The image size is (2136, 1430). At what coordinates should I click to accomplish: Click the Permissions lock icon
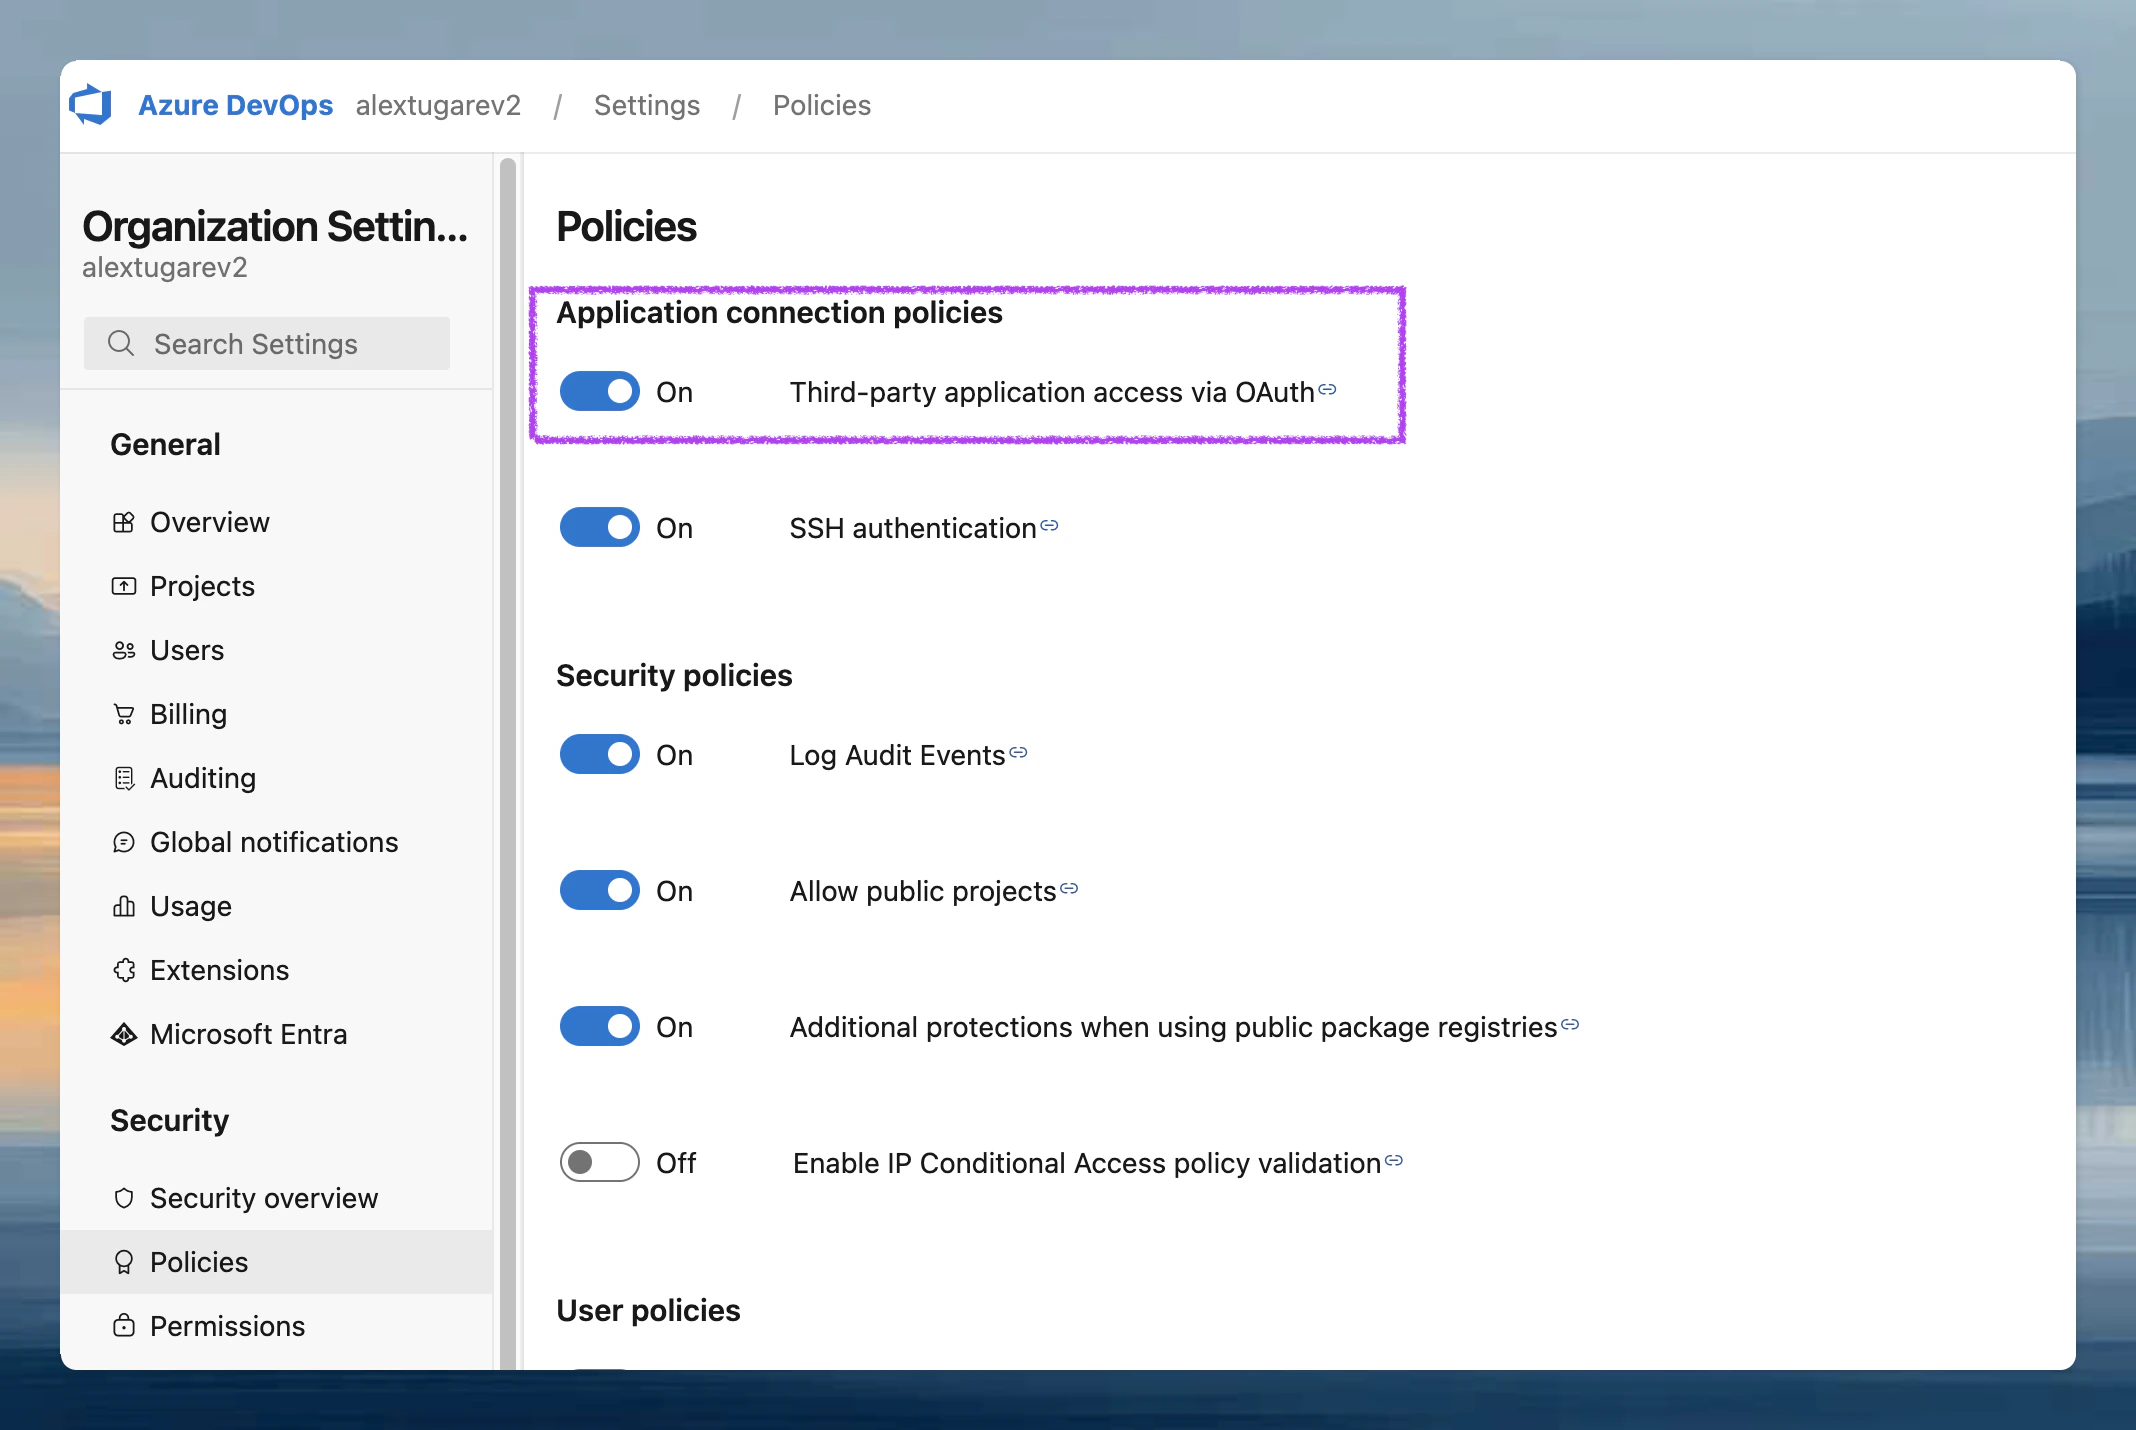(124, 1326)
